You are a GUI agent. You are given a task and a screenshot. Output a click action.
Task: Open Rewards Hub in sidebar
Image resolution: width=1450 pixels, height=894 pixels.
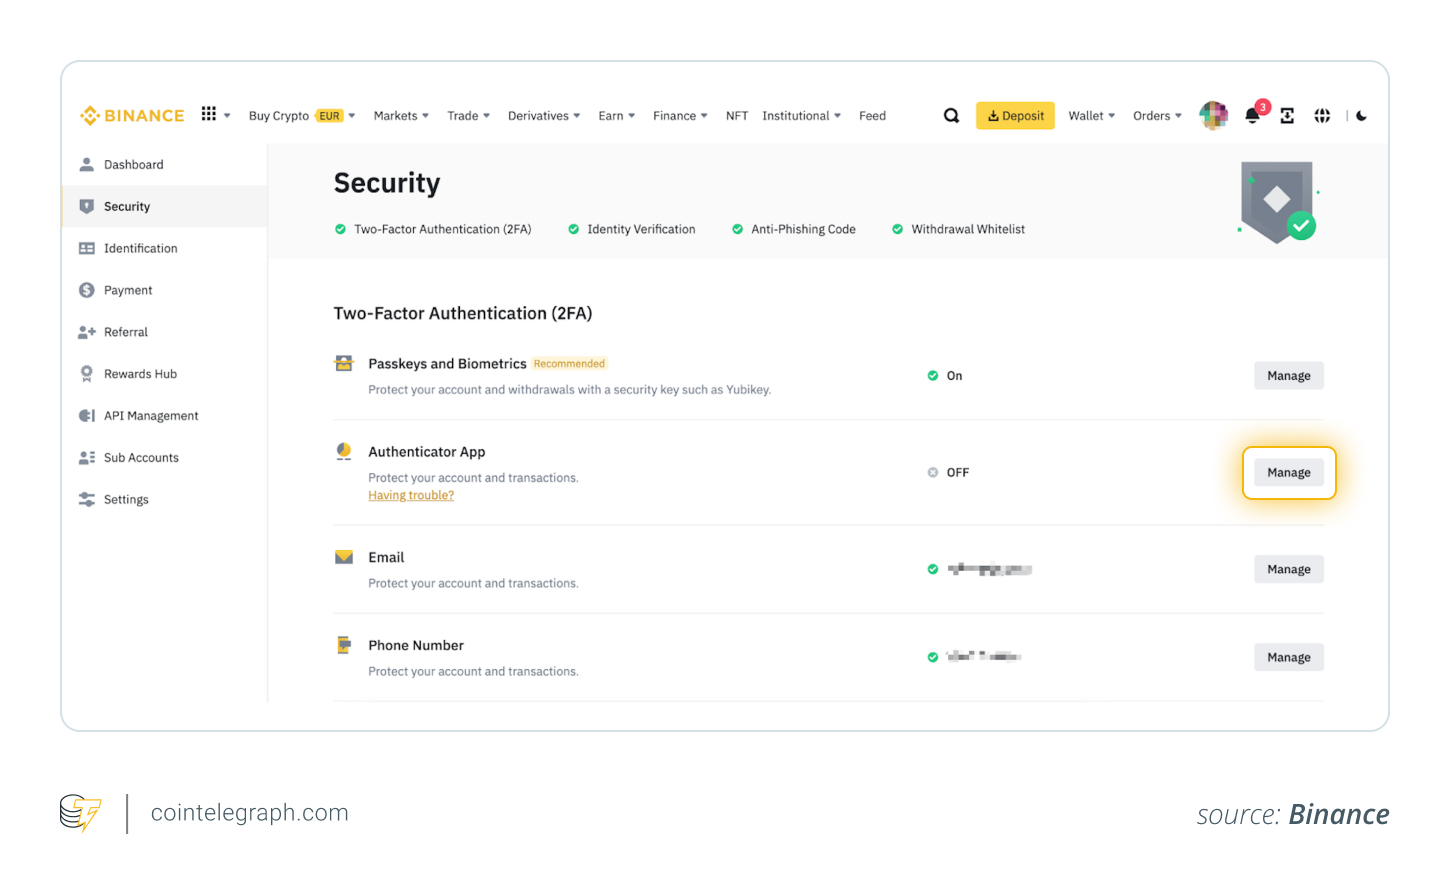(x=164, y=374)
